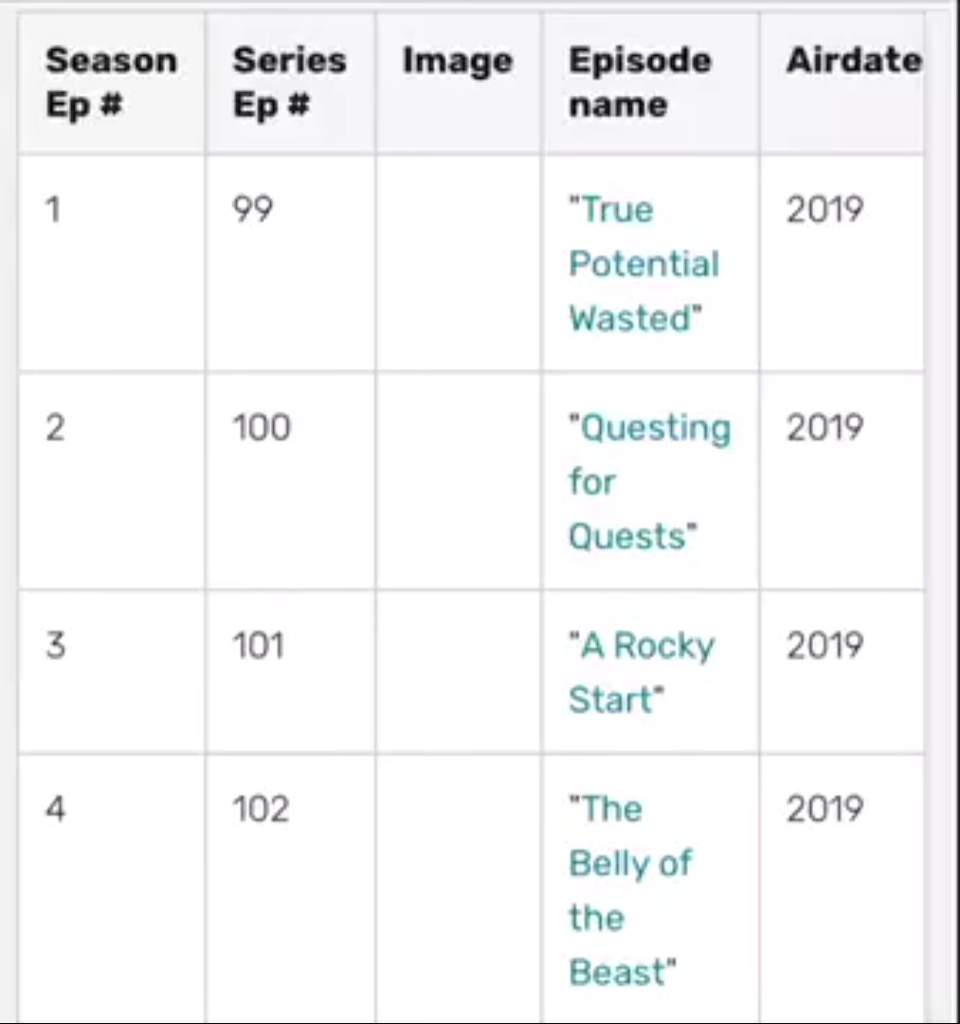Select the series episode number 102 cell
This screenshot has height=1024, width=960.
[x=290, y=889]
